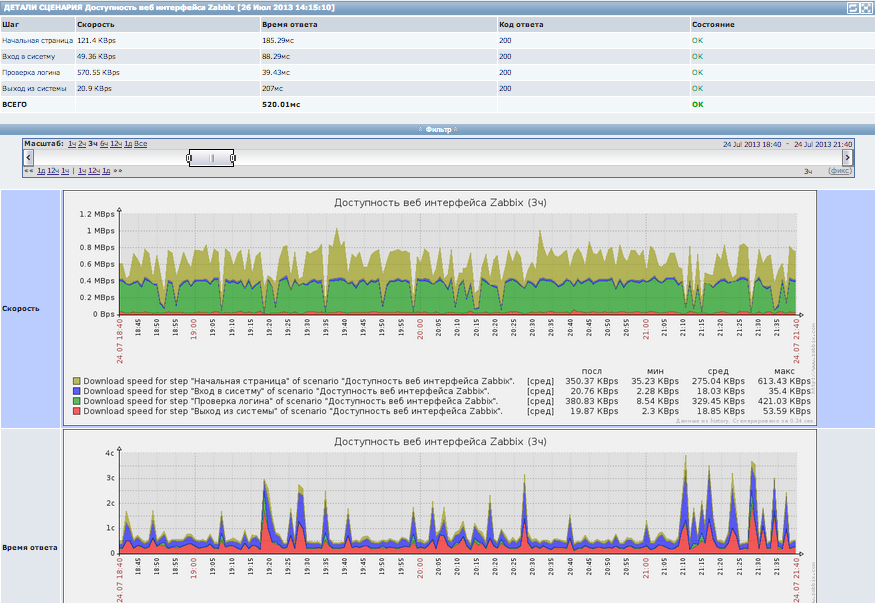Click the 350.37 KBps посл value in the legend
This screenshot has height=603, width=875.
click(x=592, y=381)
